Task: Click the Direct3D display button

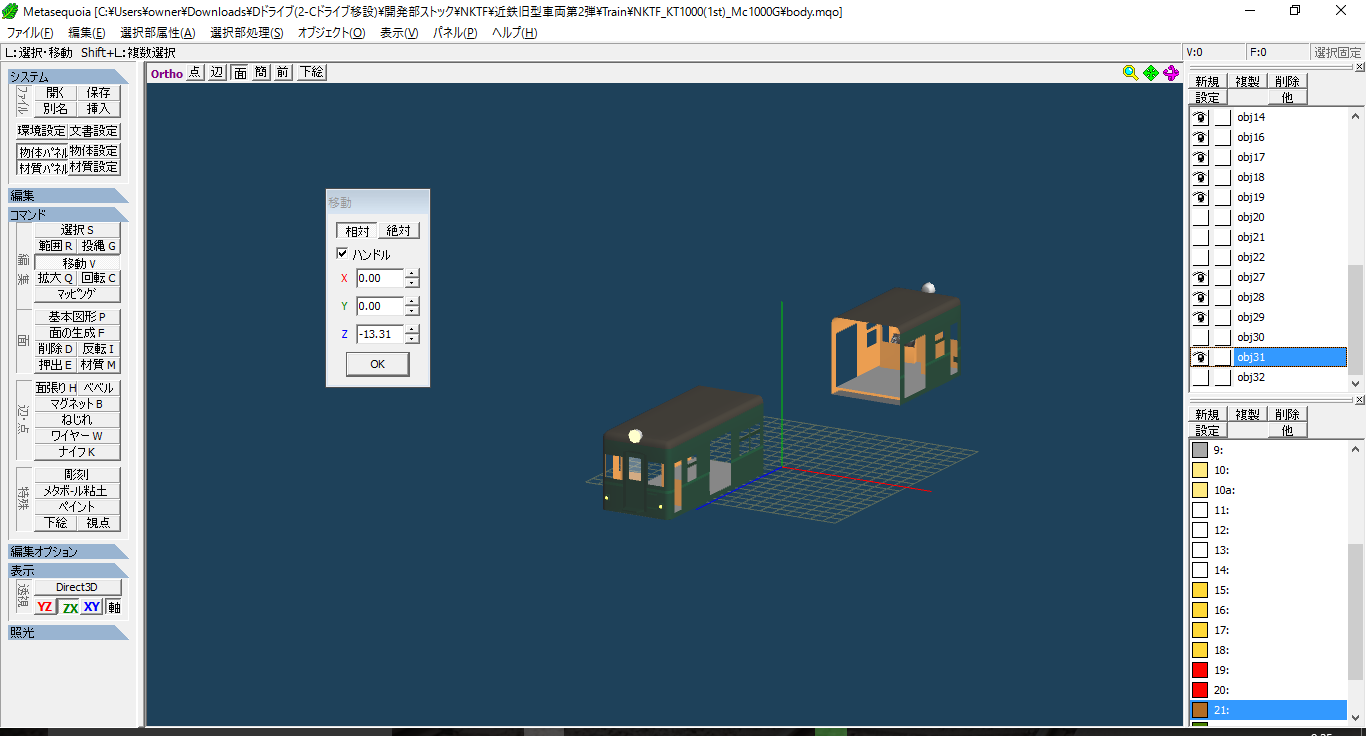Action: pos(77,587)
